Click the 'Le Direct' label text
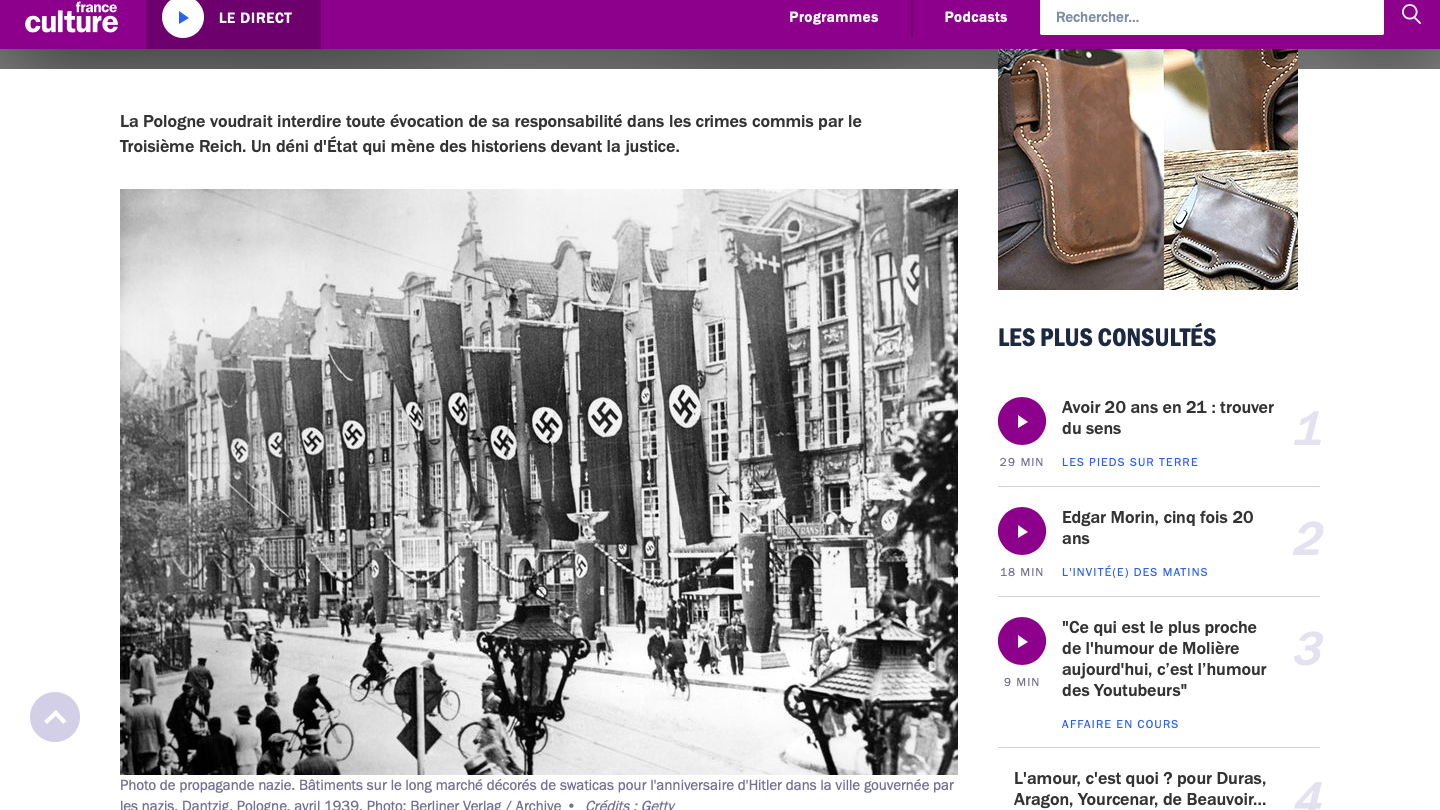The height and width of the screenshot is (810, 1440). coord(255,18)
